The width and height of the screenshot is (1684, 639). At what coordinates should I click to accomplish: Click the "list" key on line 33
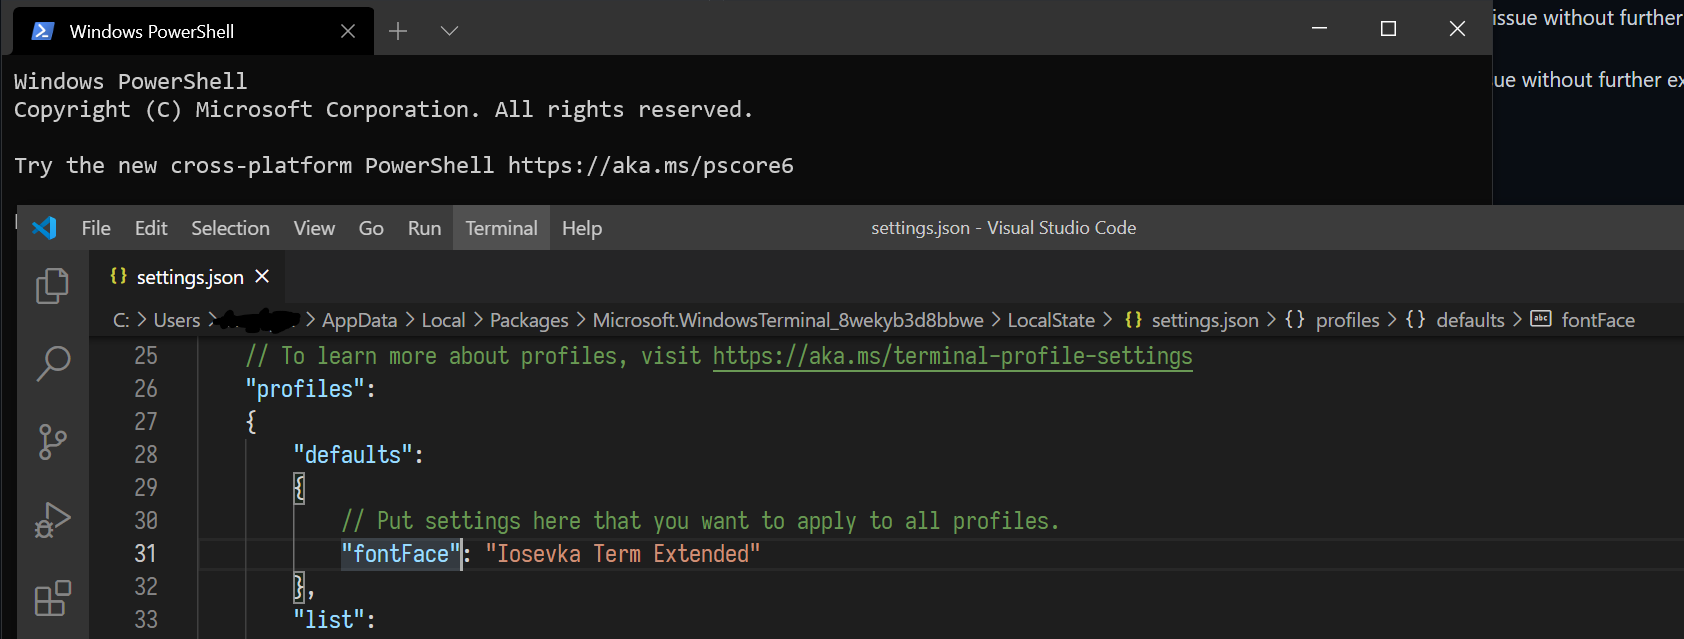point(329,620)
